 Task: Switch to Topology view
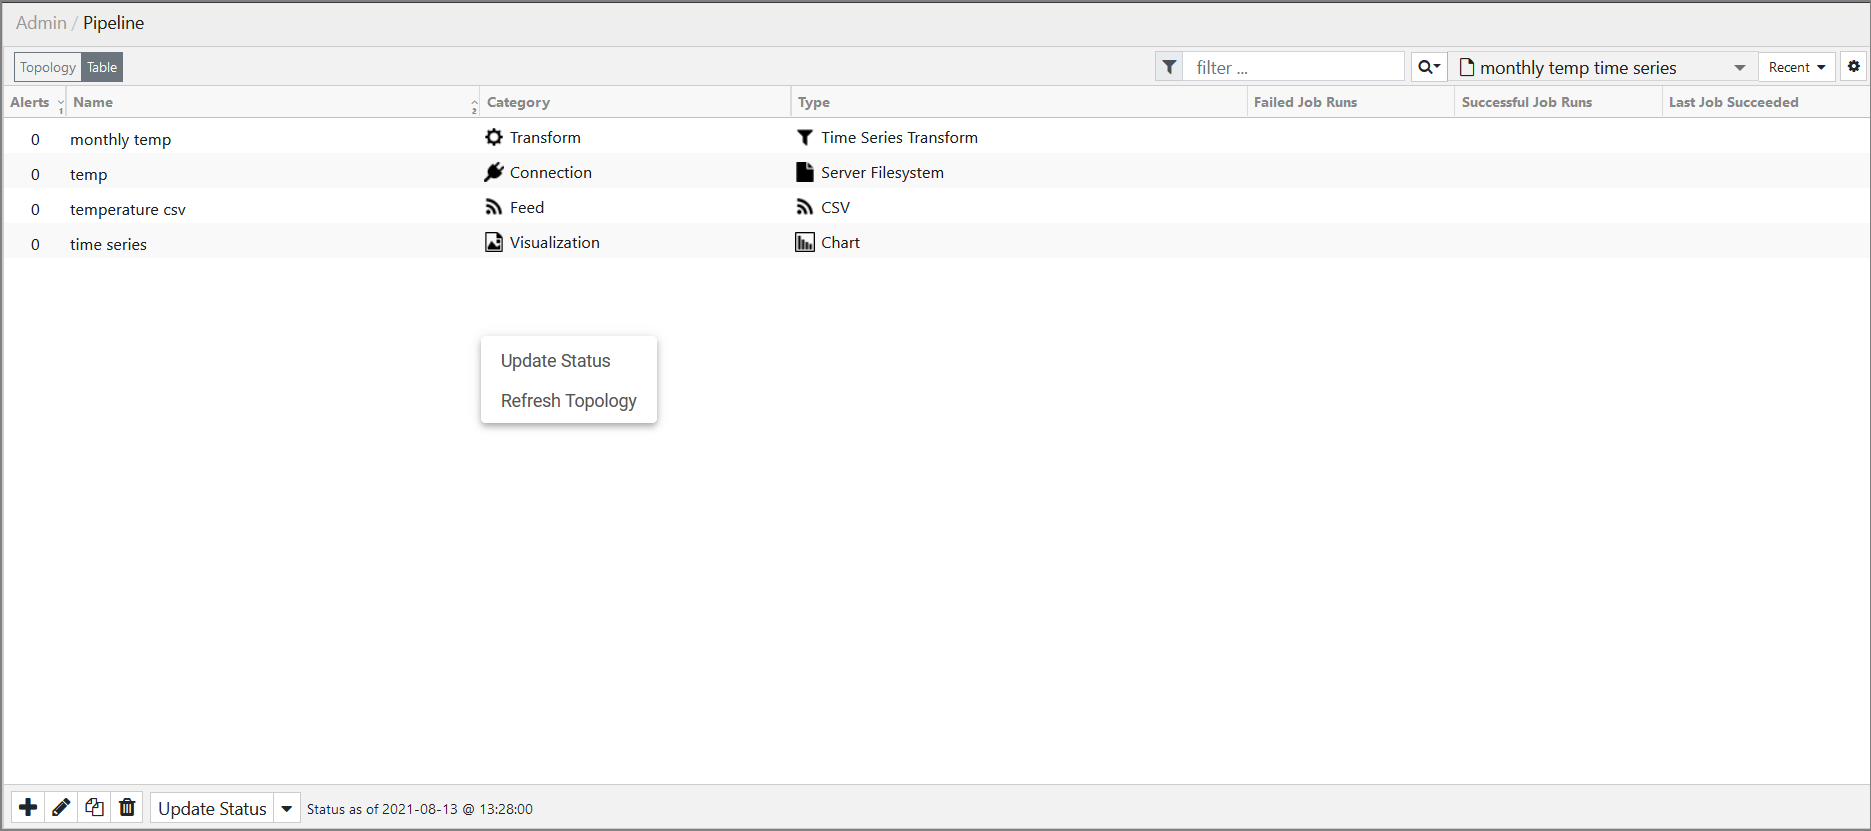click(48, 67)
